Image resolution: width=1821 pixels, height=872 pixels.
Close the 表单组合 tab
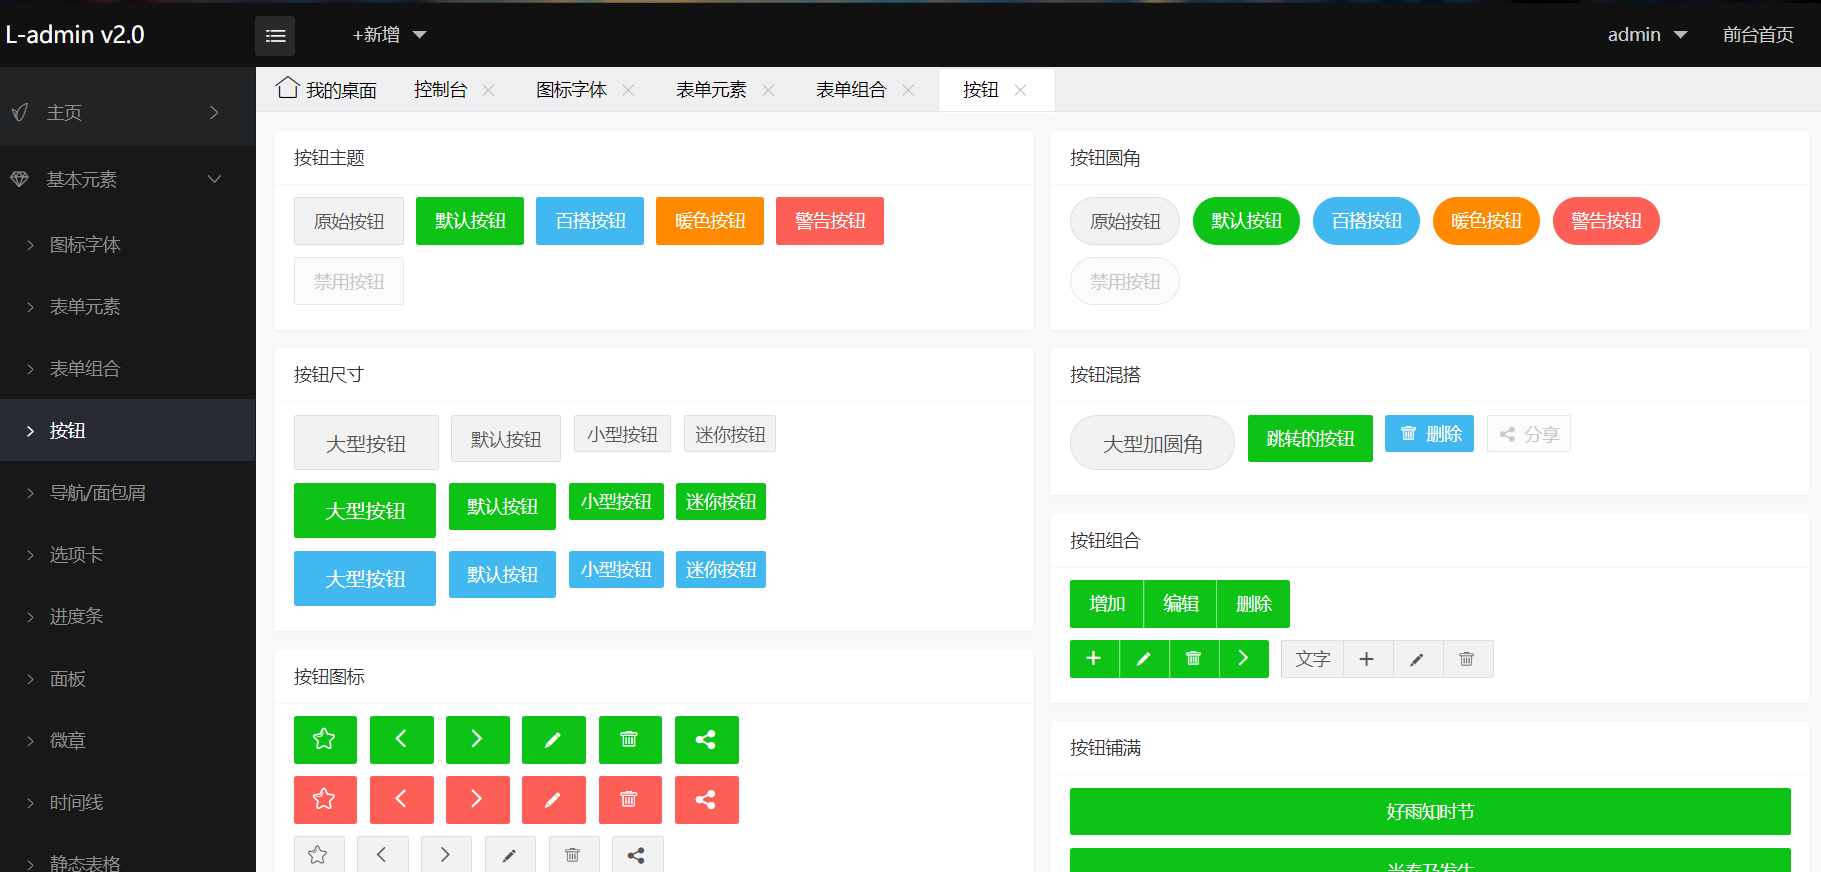[x=909, y=90]
